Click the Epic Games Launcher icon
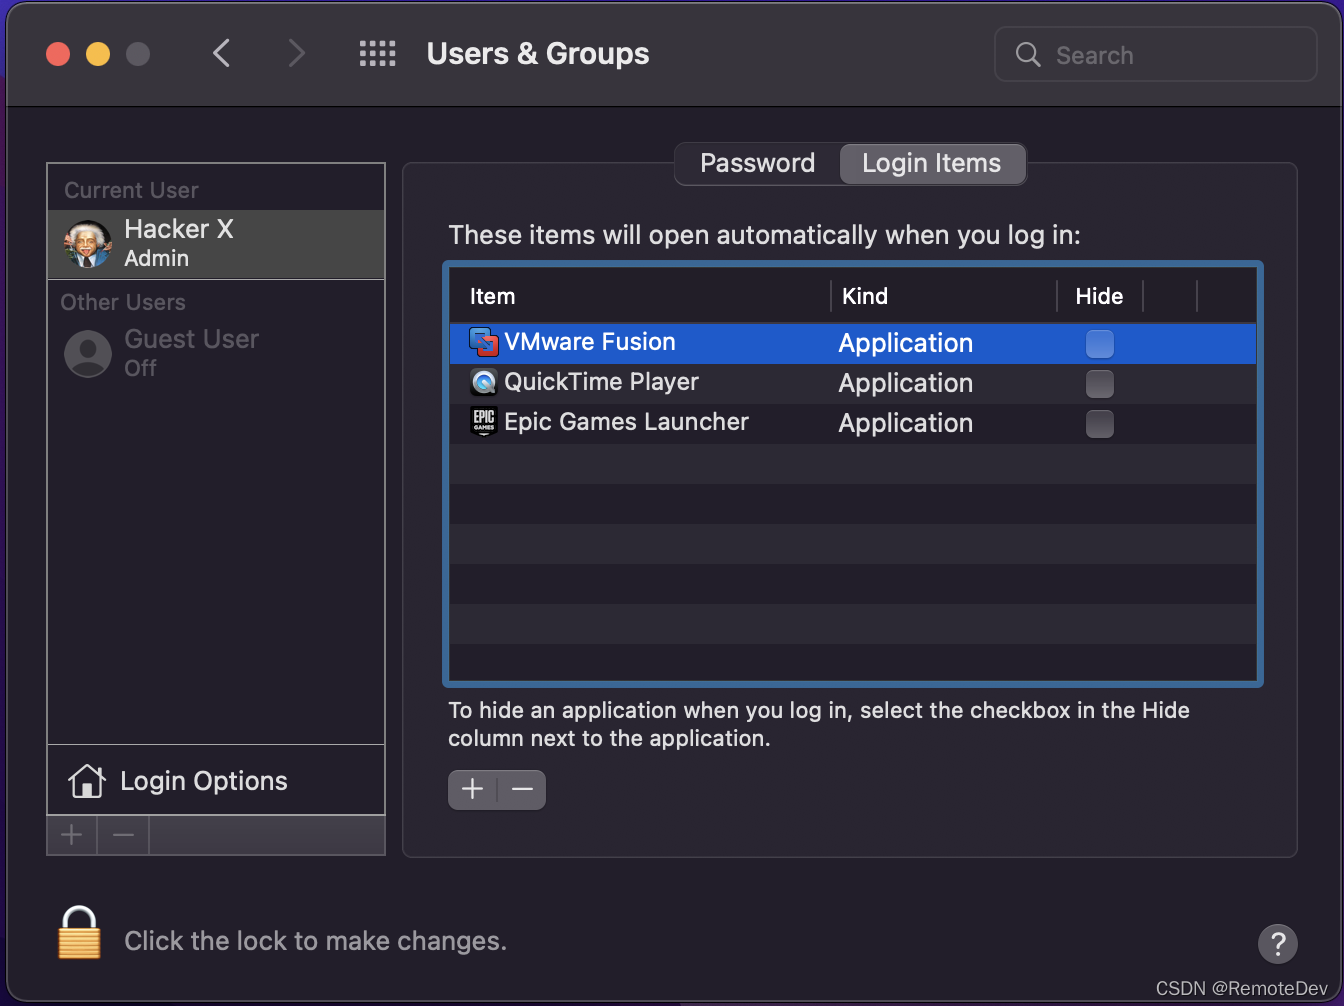The height and width of the screenshot is (1006, 1344). [484, 422]
